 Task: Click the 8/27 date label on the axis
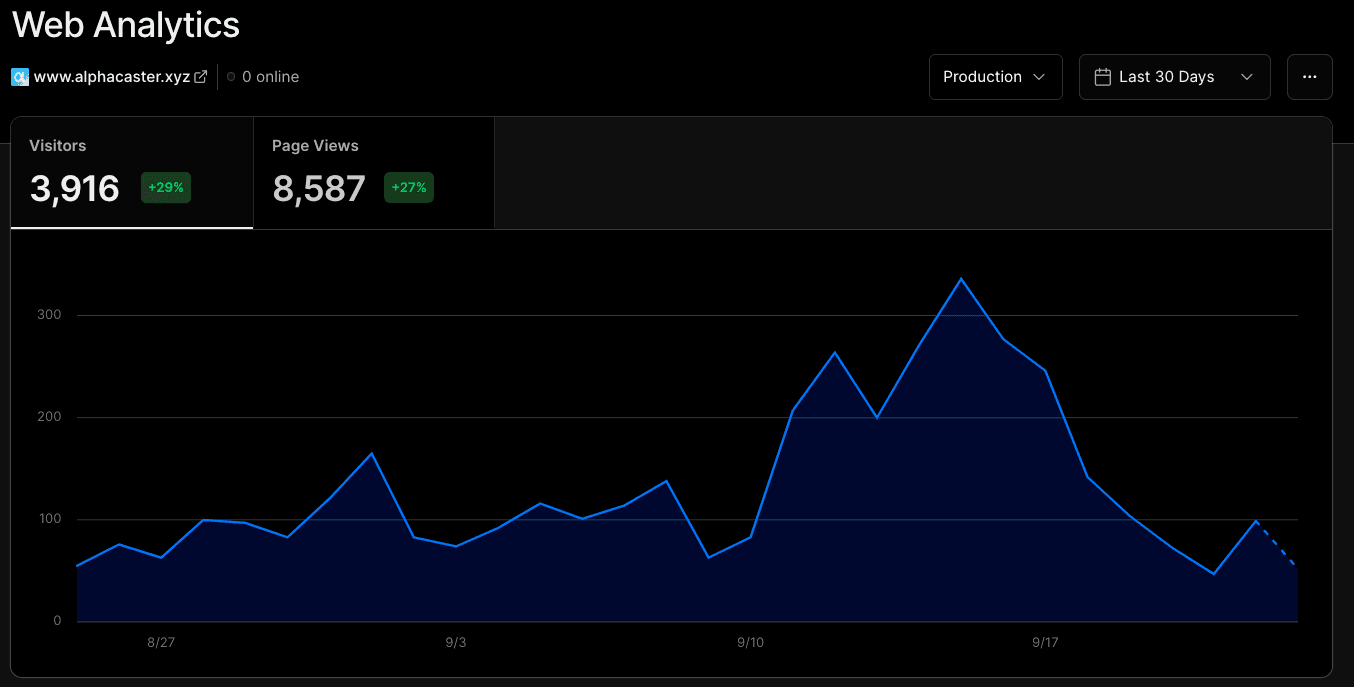pyautogui.click(x=161, y=642)
